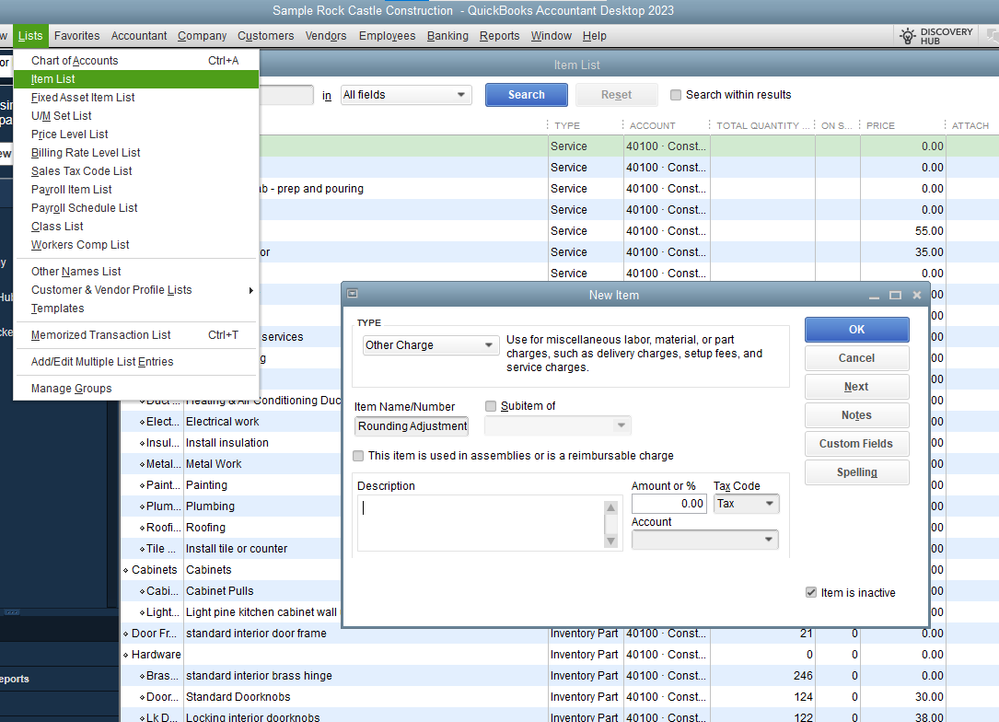Choose Price Level List
The image size is (999, 722).
136,134
